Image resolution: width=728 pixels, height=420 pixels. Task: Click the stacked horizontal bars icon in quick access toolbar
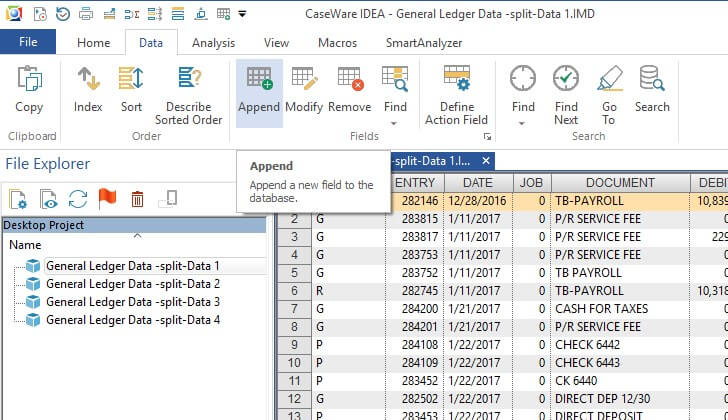(178, 14)
